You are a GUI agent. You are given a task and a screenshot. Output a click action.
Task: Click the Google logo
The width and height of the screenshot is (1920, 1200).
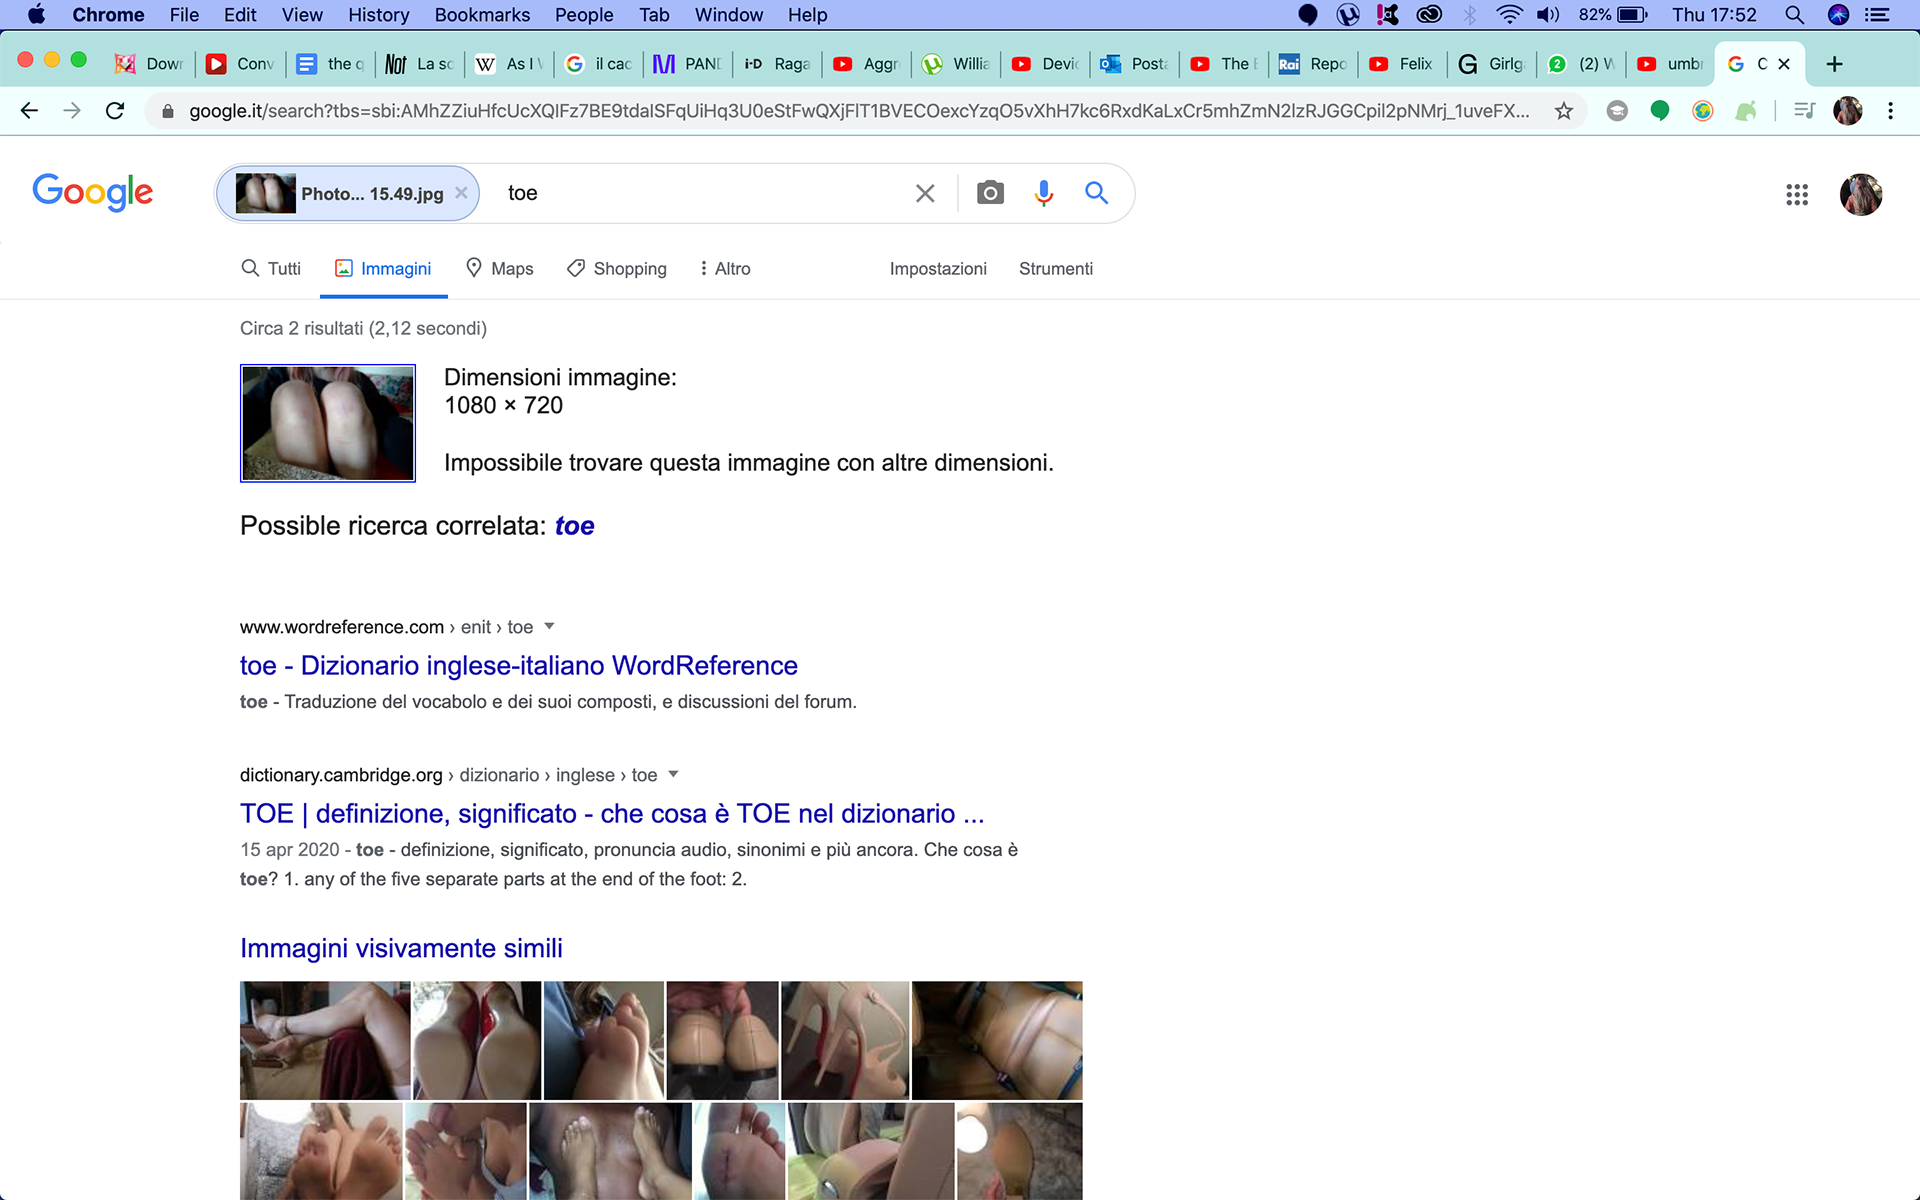(x=93, y=192)
